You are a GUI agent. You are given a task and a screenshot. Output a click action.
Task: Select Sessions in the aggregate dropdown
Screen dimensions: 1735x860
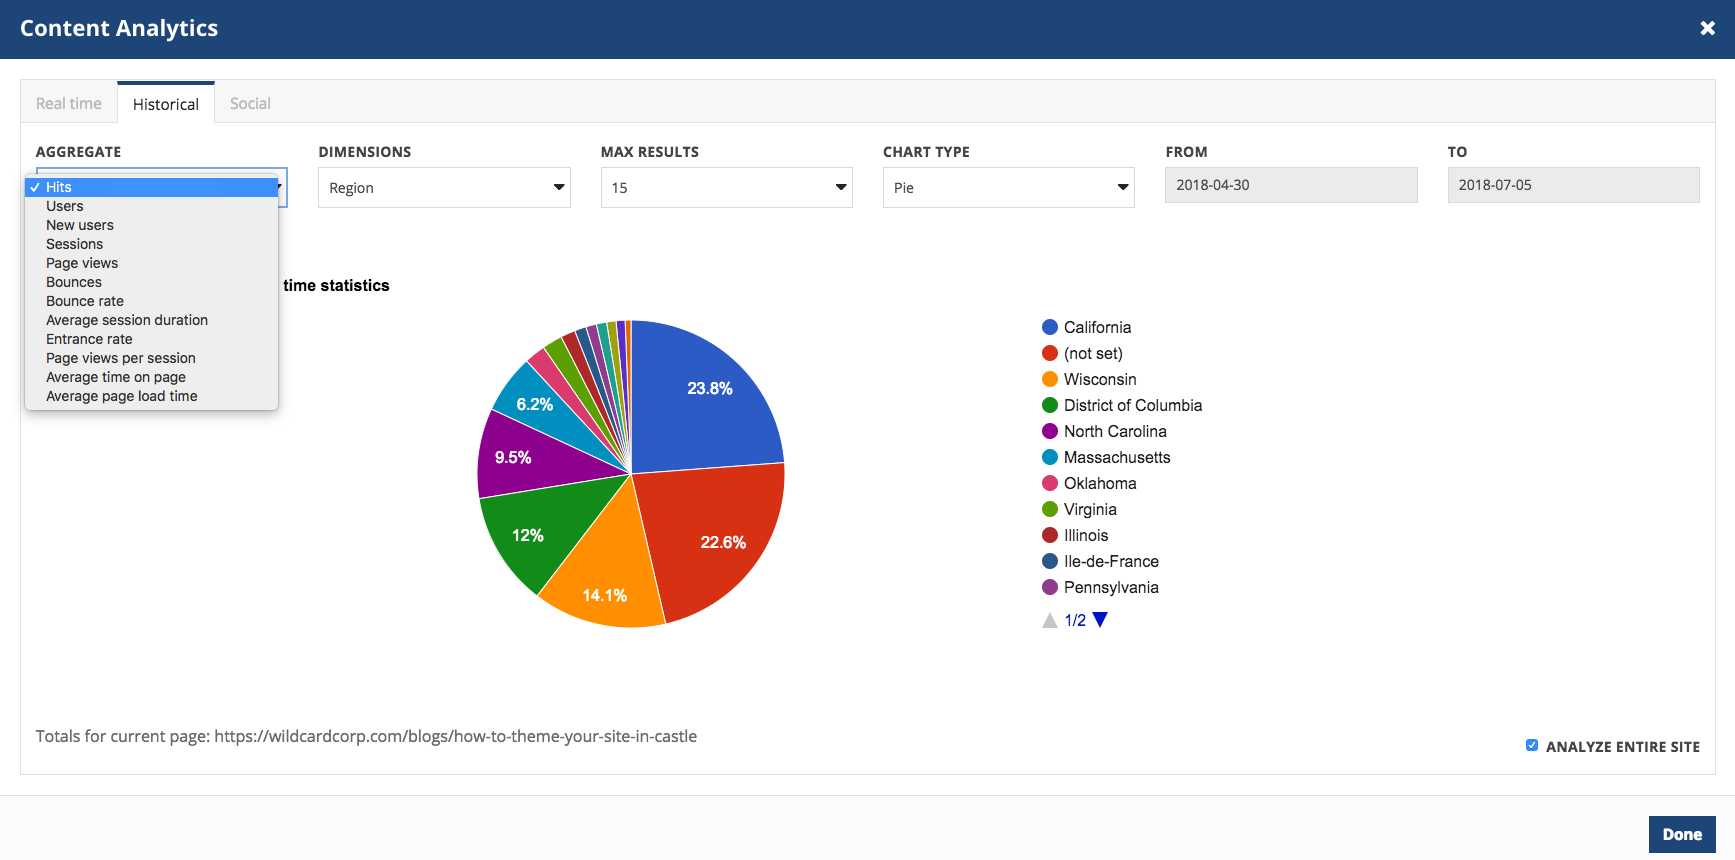click(x=151, y=244)
